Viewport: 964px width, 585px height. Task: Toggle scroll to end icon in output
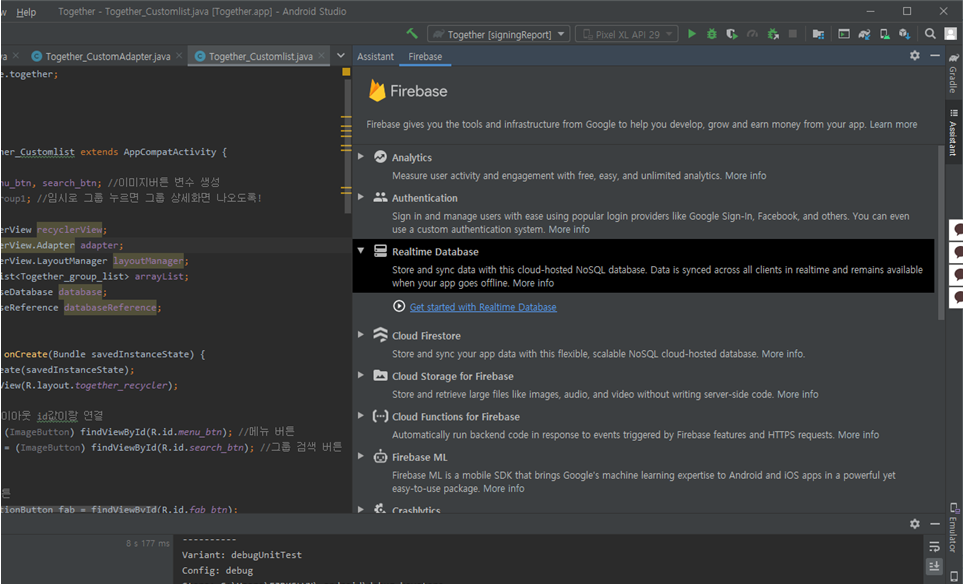[x=934, y=566]
